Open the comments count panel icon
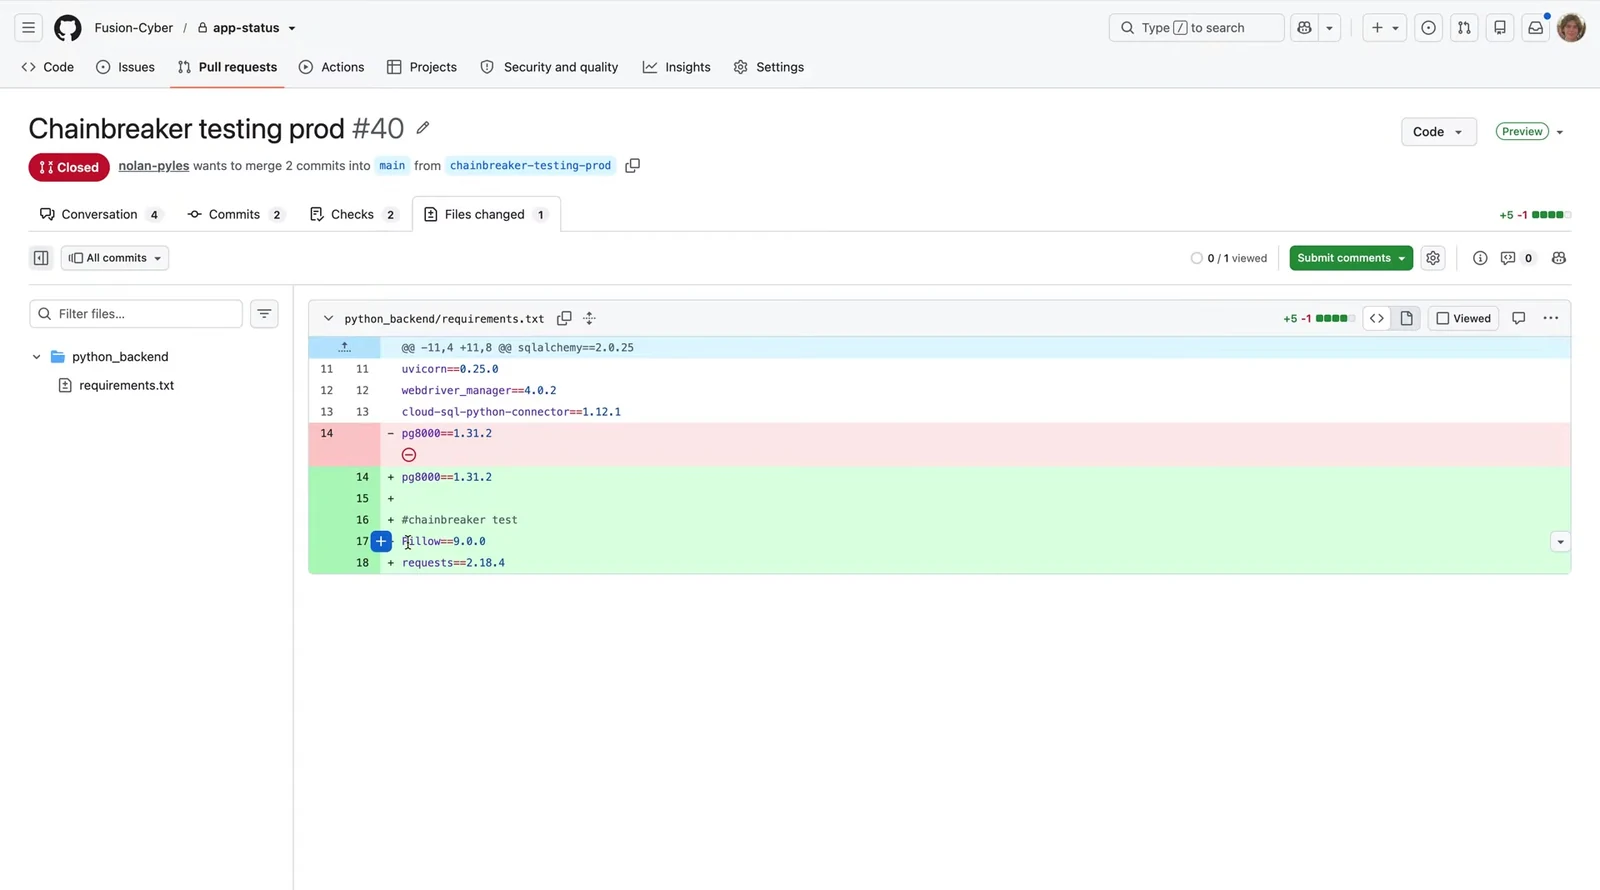1600x890 pixels. click(x=1516, y=258)
